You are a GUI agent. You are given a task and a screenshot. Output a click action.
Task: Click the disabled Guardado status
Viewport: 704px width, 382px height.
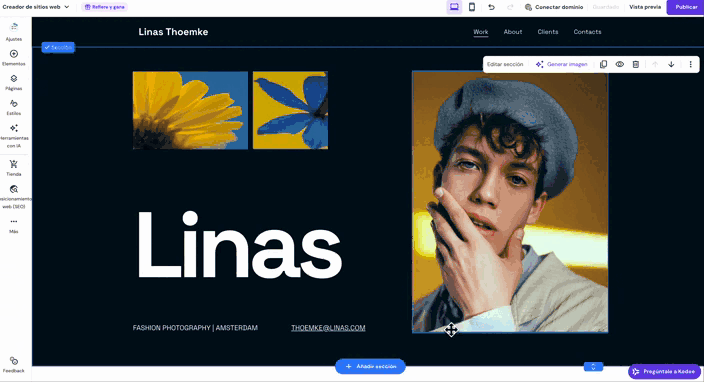[x=606, y=7]
